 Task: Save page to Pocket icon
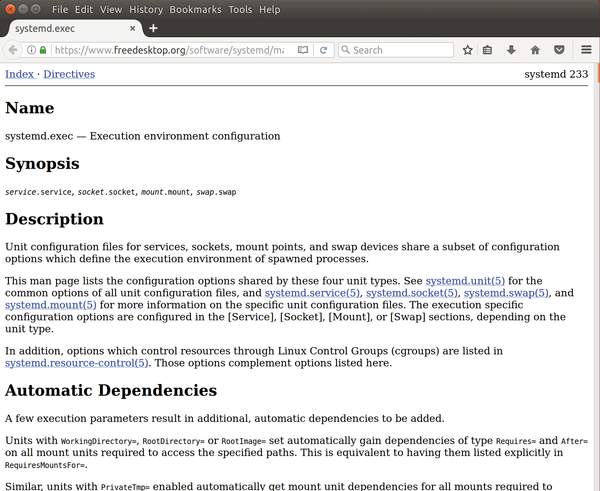tap(559, 50)
